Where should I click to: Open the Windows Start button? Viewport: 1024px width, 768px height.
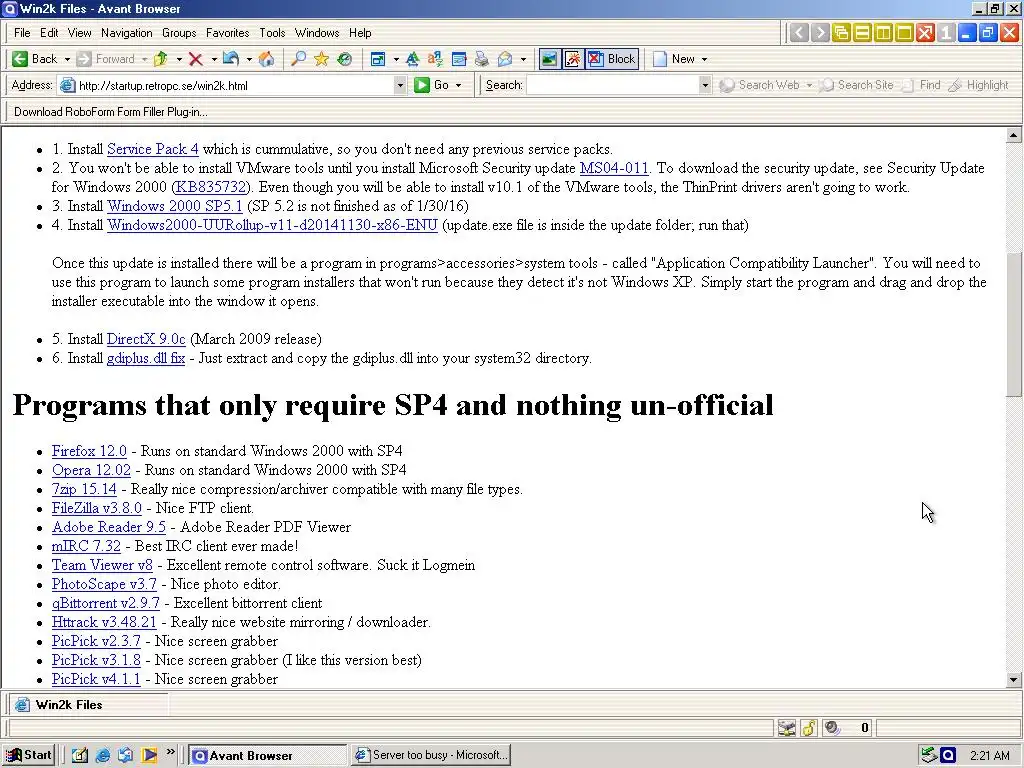[x=29, y=755]
